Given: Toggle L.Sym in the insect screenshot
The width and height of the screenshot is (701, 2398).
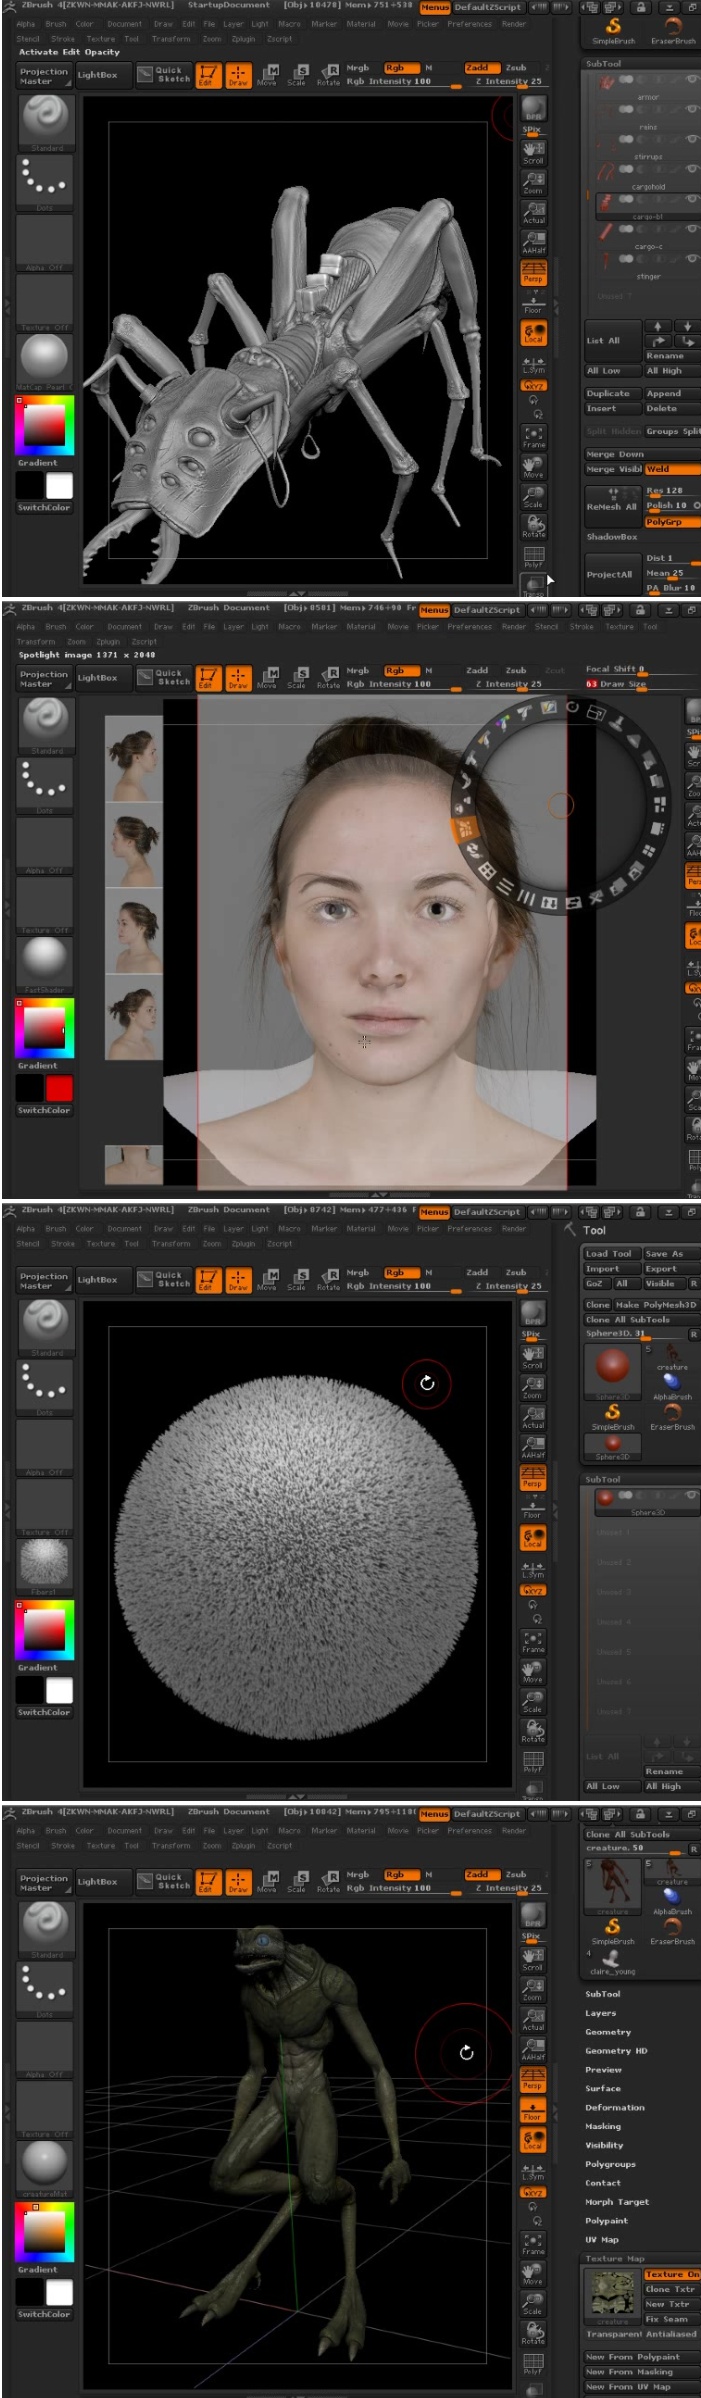Looking at the screenshot, I should point(533,364).
